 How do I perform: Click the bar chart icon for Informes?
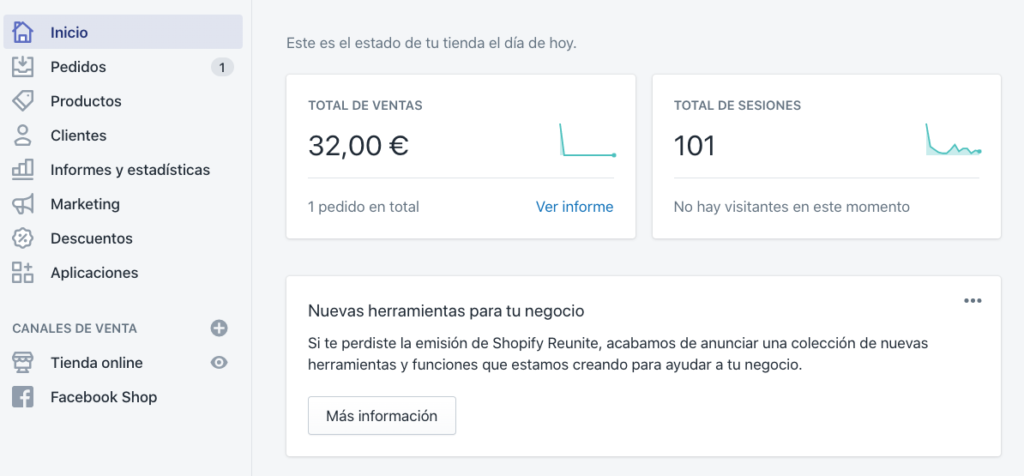click(23, 170)
